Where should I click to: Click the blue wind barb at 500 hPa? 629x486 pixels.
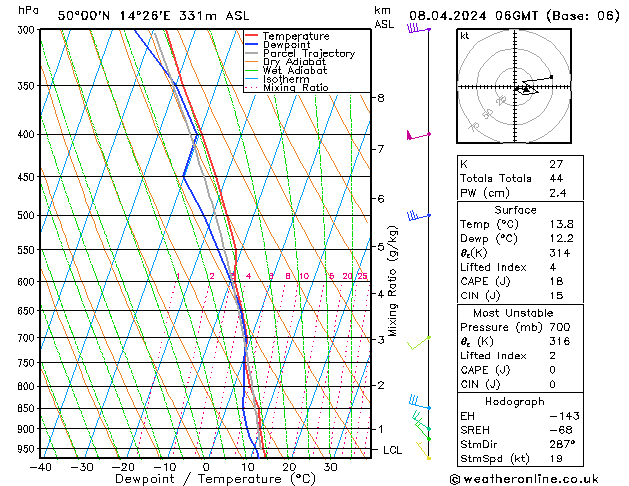click(x=418, y=216)
